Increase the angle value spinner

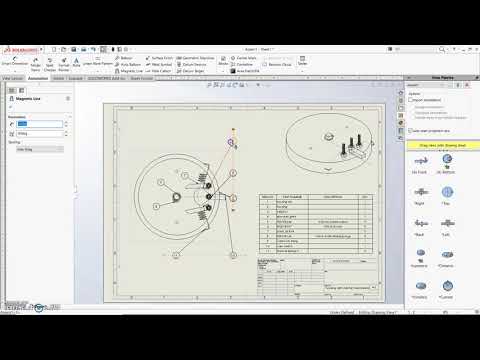point(66,132)
